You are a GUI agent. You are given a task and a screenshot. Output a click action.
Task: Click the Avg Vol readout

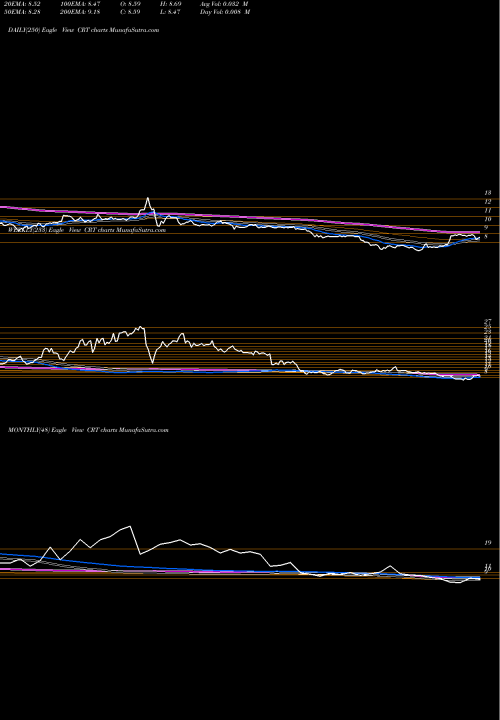(x=225, y=4)
